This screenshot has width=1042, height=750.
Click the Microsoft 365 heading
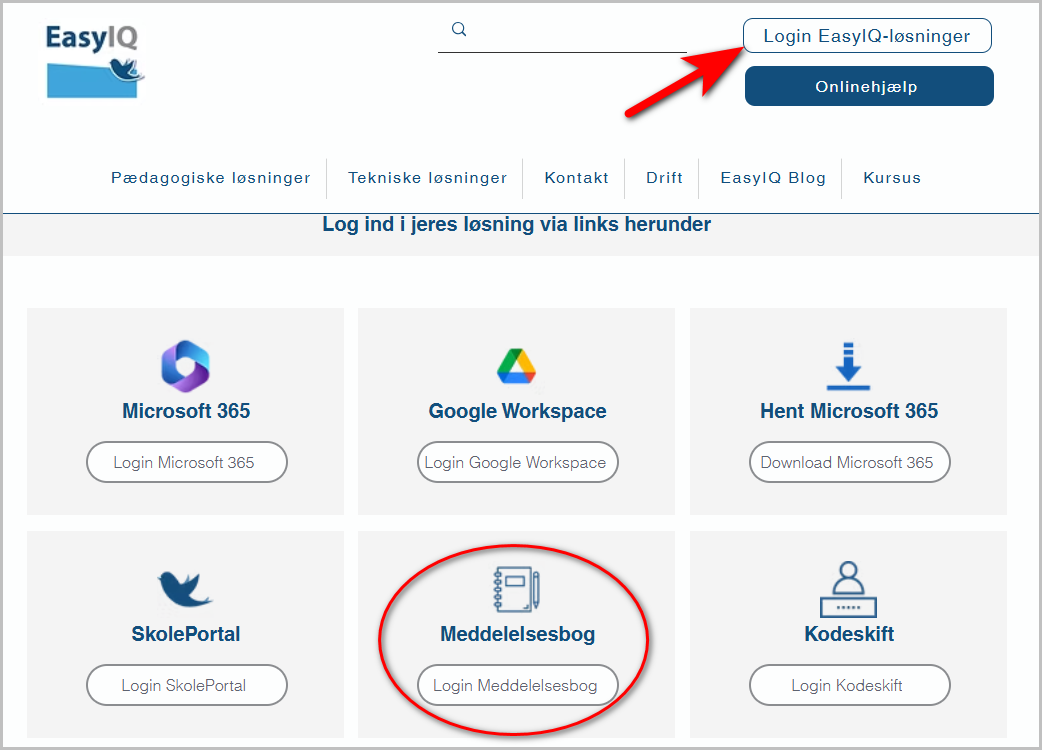(x=186, y=411)
